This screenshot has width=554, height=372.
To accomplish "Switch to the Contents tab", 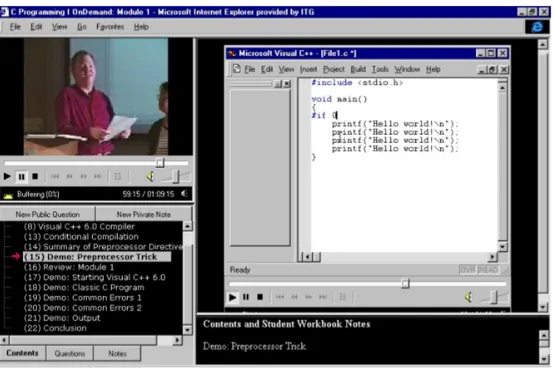I will click(22, 353).
